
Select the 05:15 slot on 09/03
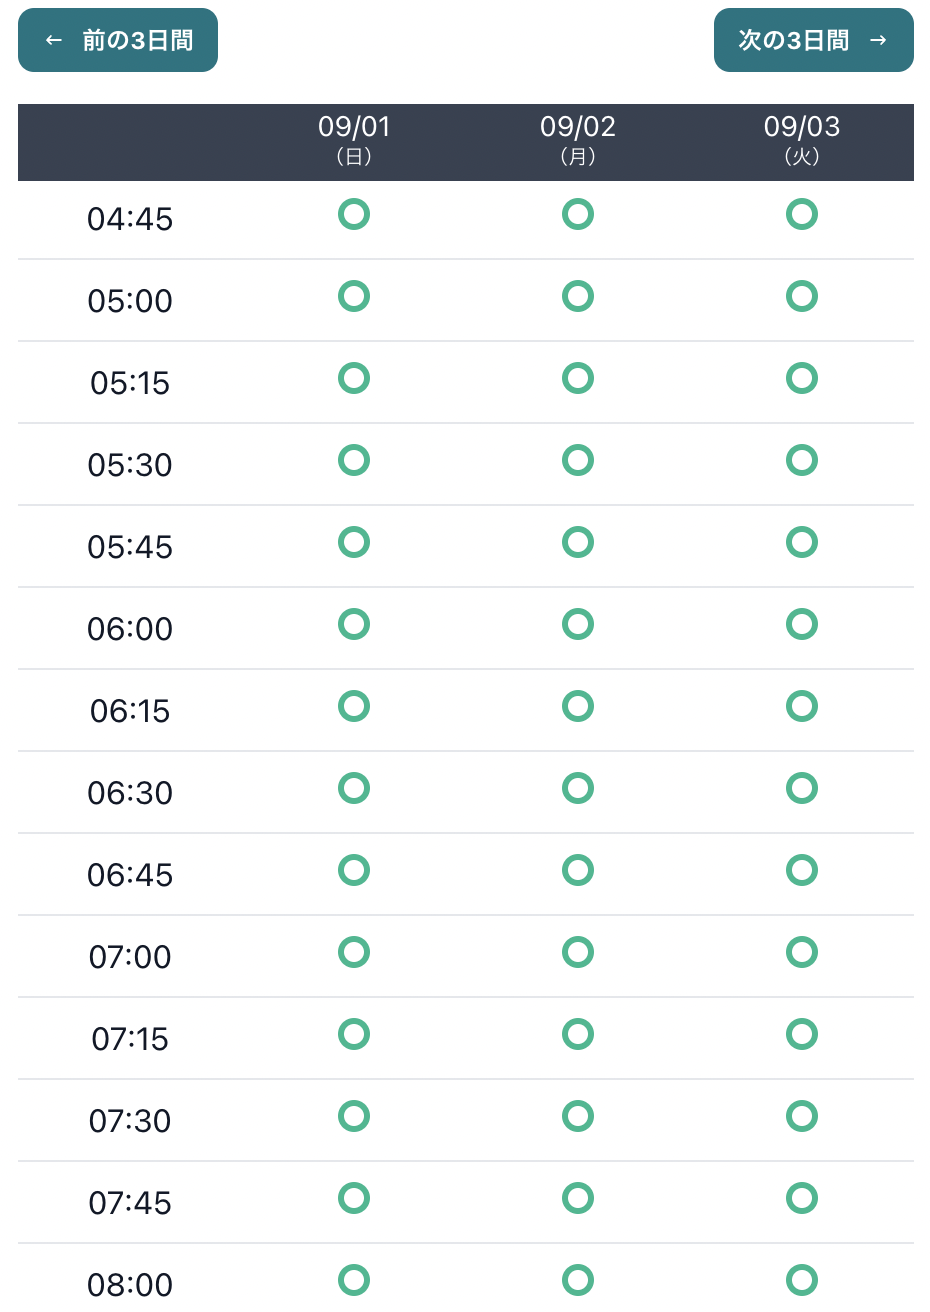802,378
